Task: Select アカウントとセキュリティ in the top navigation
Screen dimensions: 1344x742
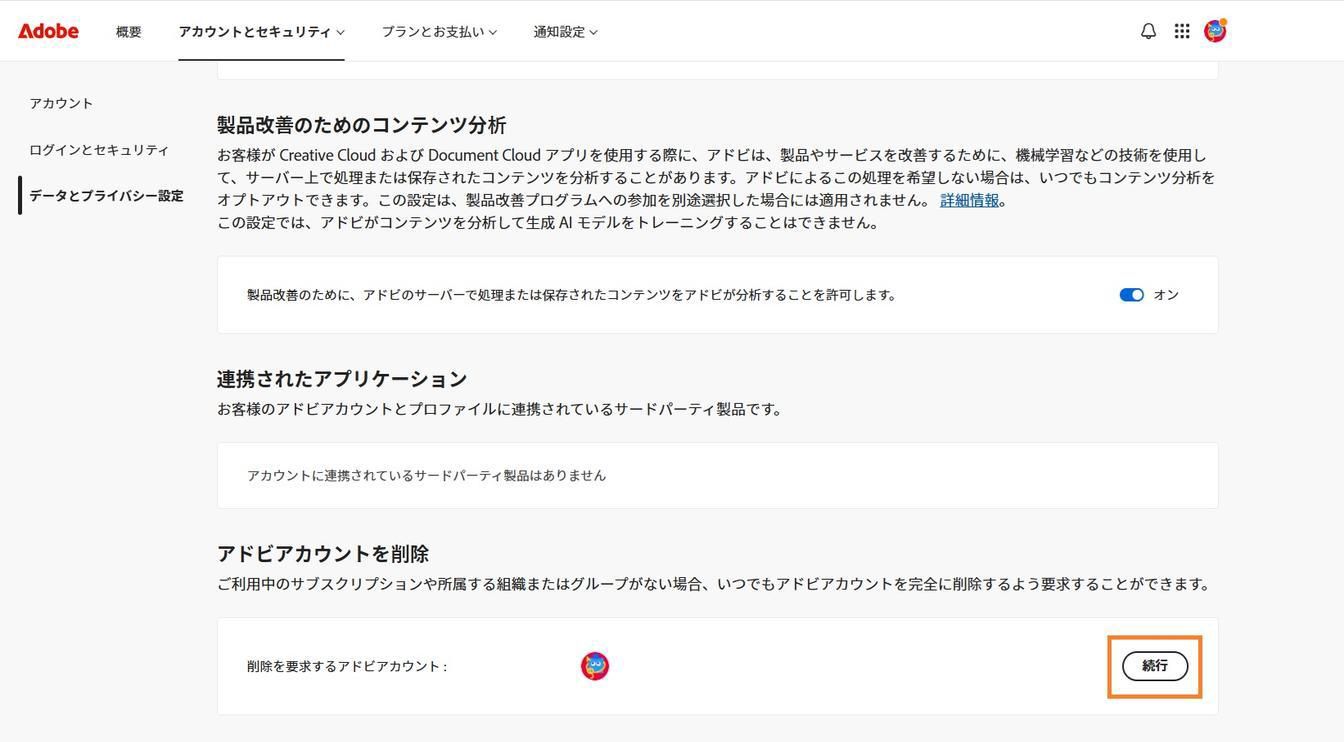Action: pyautogui.click(x=255, y=30)
